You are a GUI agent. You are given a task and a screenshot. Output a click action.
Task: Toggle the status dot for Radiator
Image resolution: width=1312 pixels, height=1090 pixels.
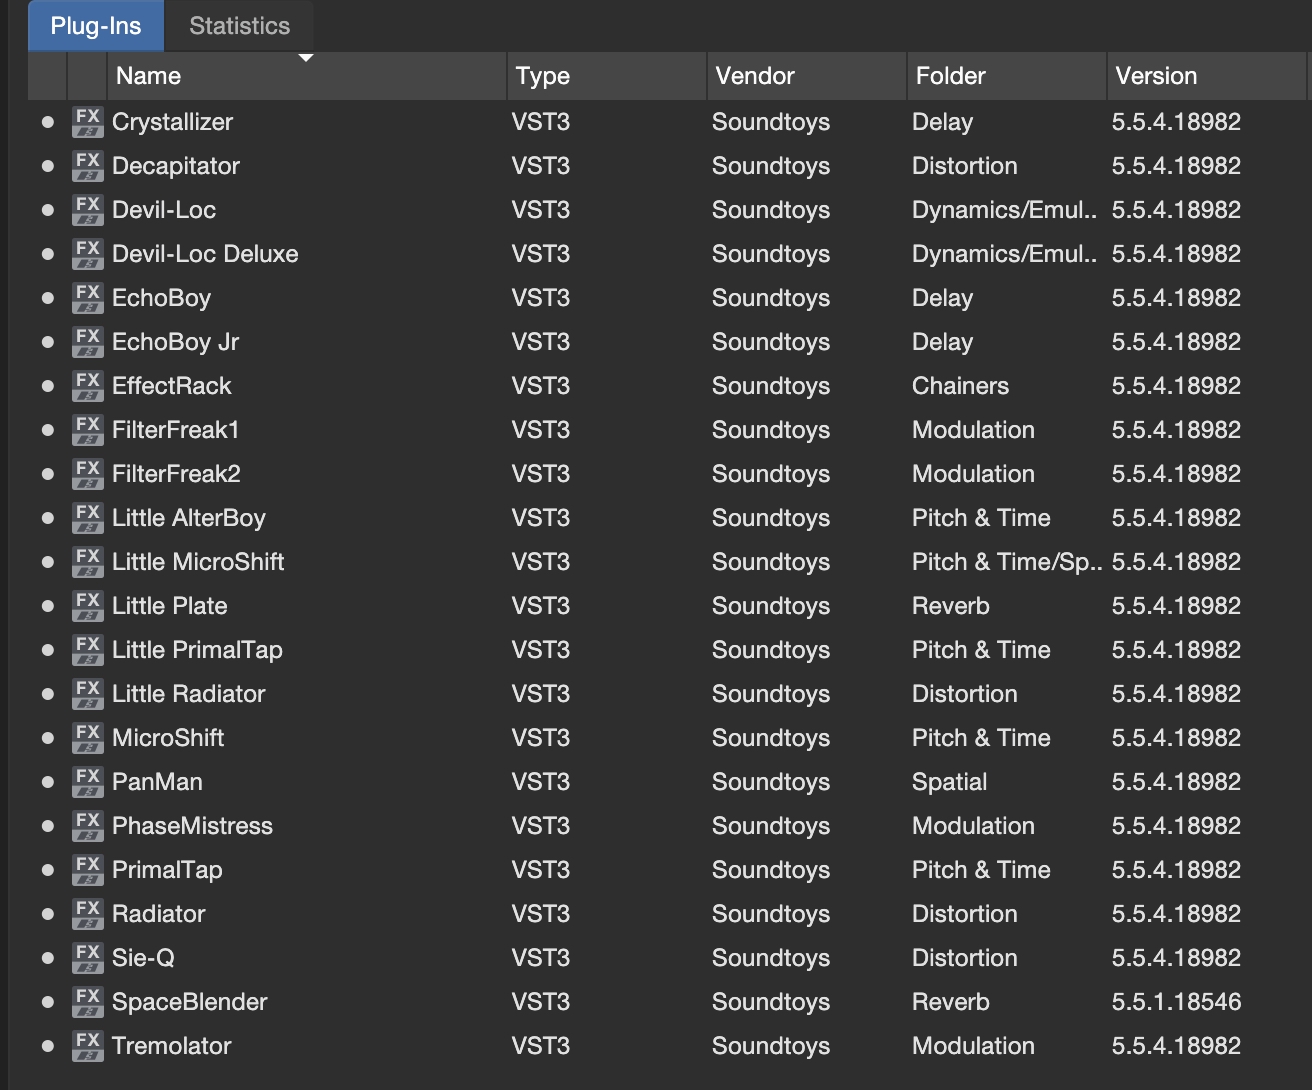47,914
